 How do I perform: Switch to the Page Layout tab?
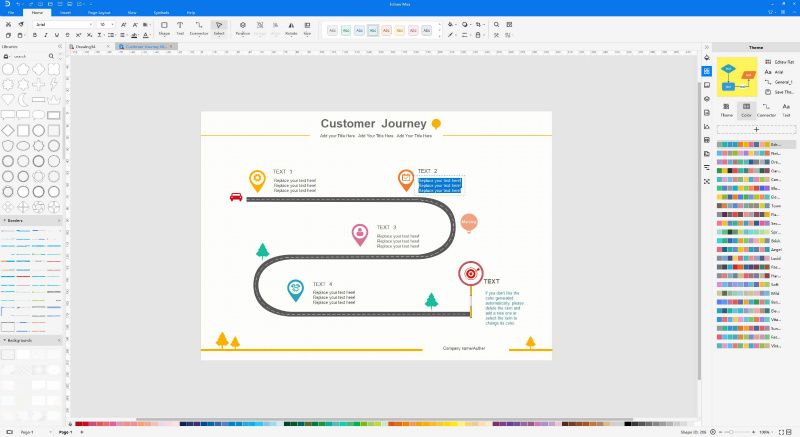tap(99, 12)
